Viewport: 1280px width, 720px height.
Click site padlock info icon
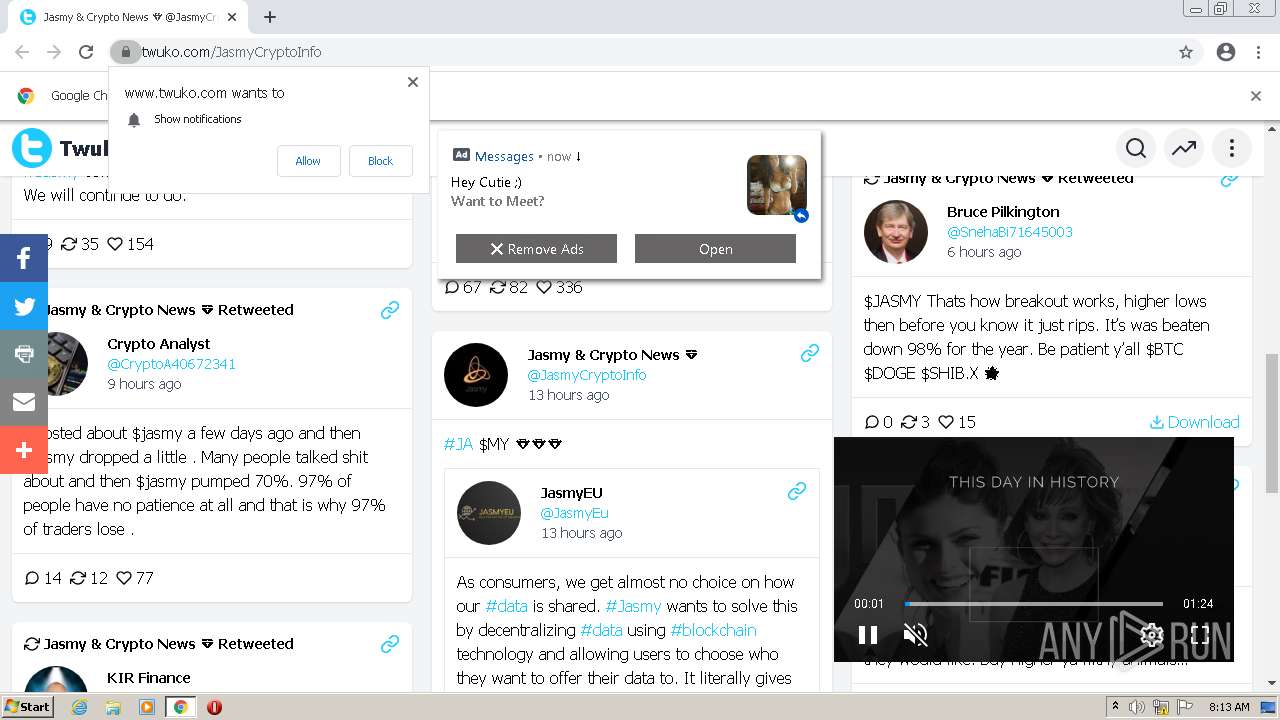pos(125,52)
